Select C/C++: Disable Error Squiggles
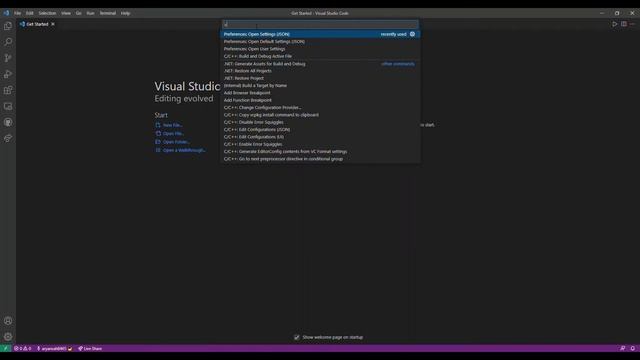 coord(320,122)
